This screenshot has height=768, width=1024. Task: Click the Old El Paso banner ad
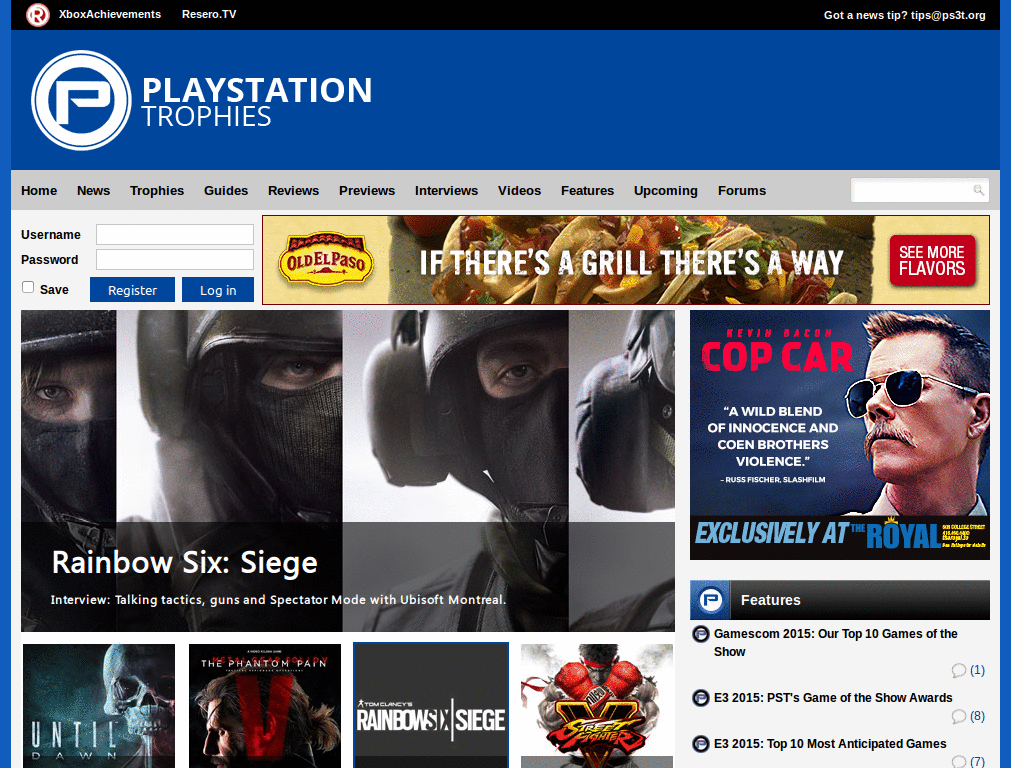pos(626,260)
